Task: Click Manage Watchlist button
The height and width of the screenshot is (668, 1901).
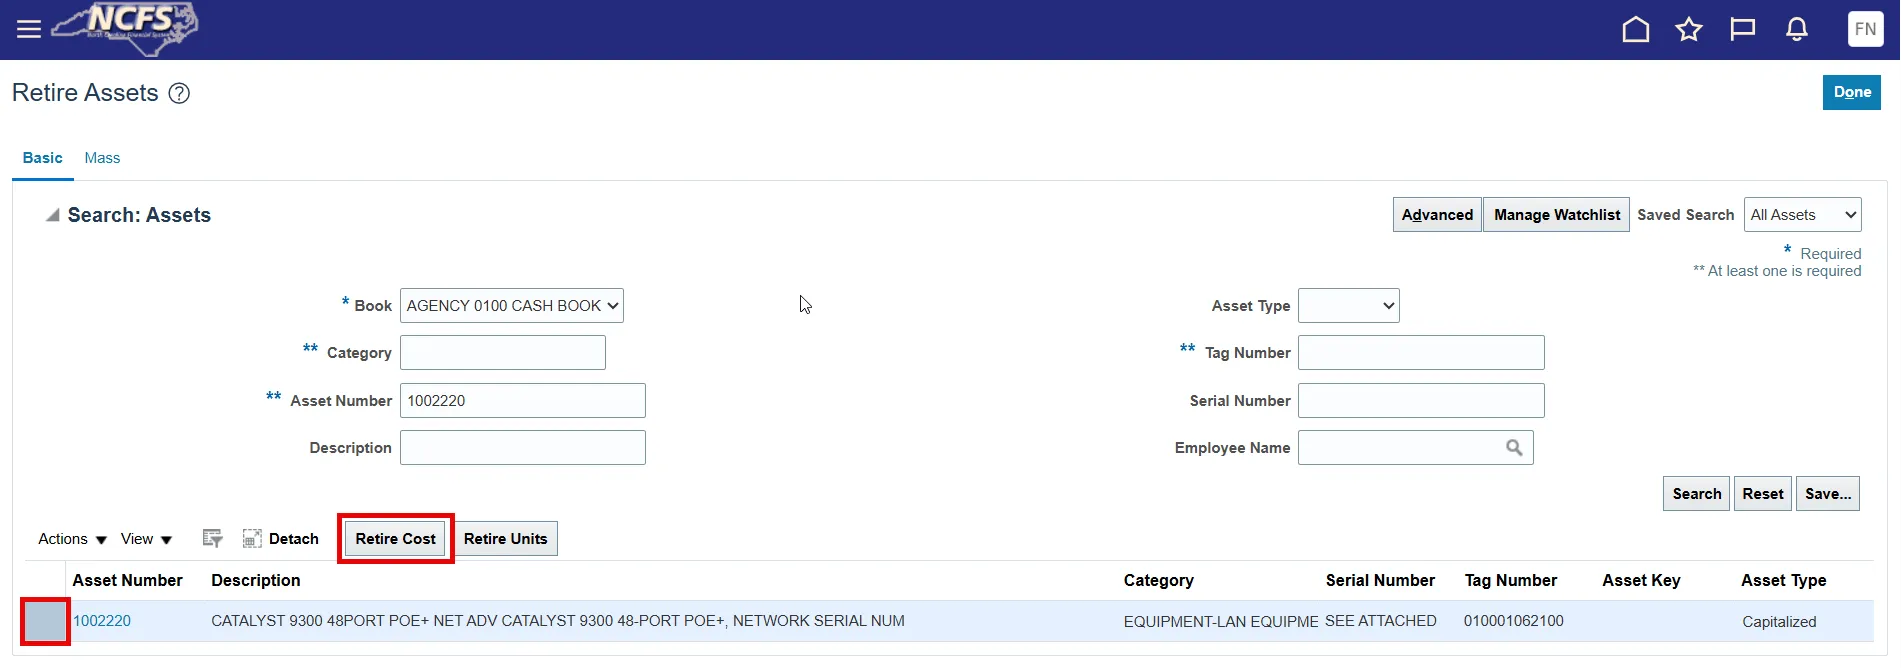Action: coord(1557,214)
